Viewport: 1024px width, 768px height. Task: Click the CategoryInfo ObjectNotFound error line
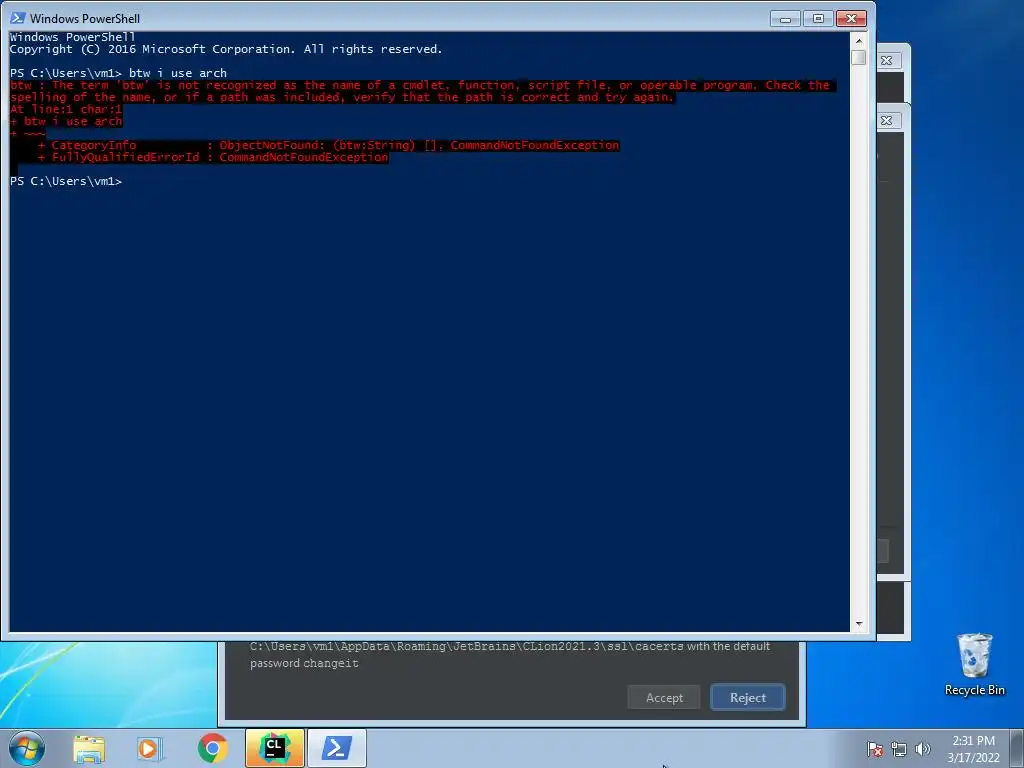pos(328,145)
